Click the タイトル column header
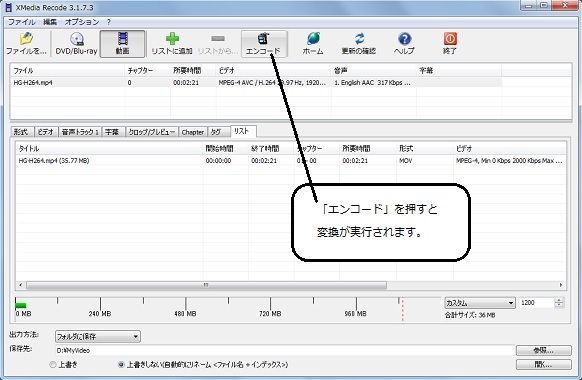 pyautogui.click(x=109, y=149)
